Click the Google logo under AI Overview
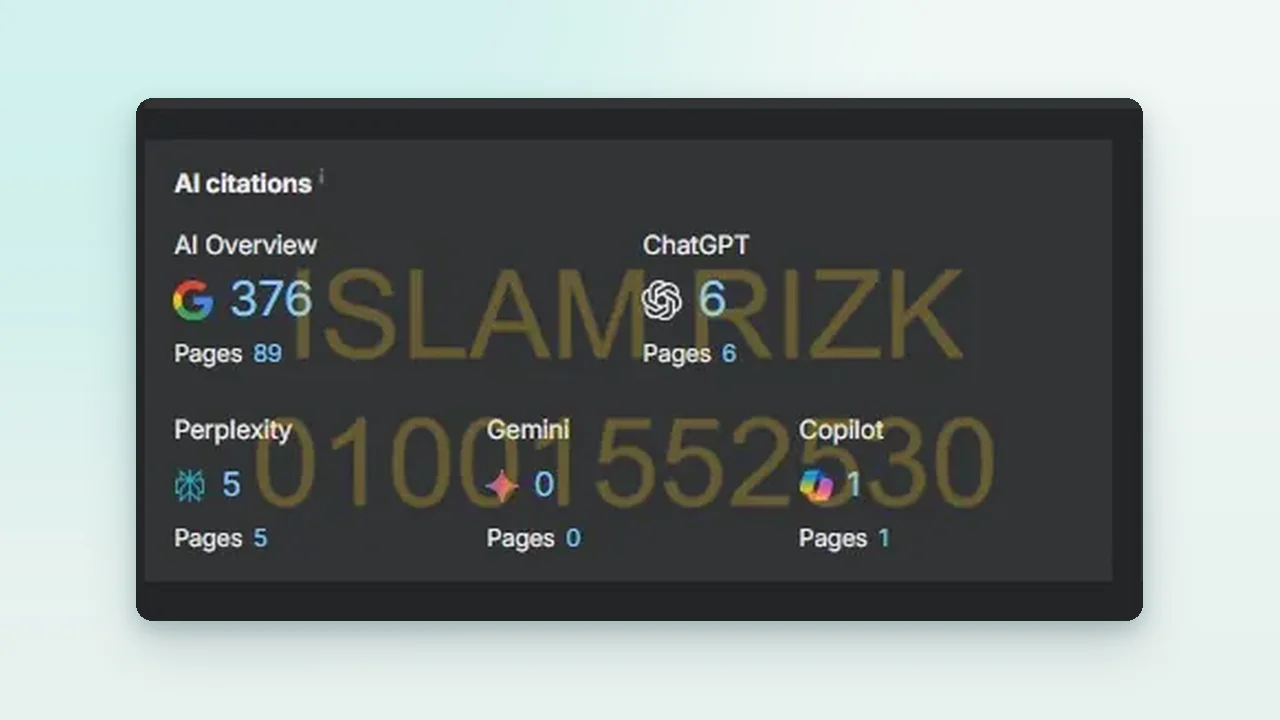Viewport: 1280px width, 720px height. coord(193,300)
